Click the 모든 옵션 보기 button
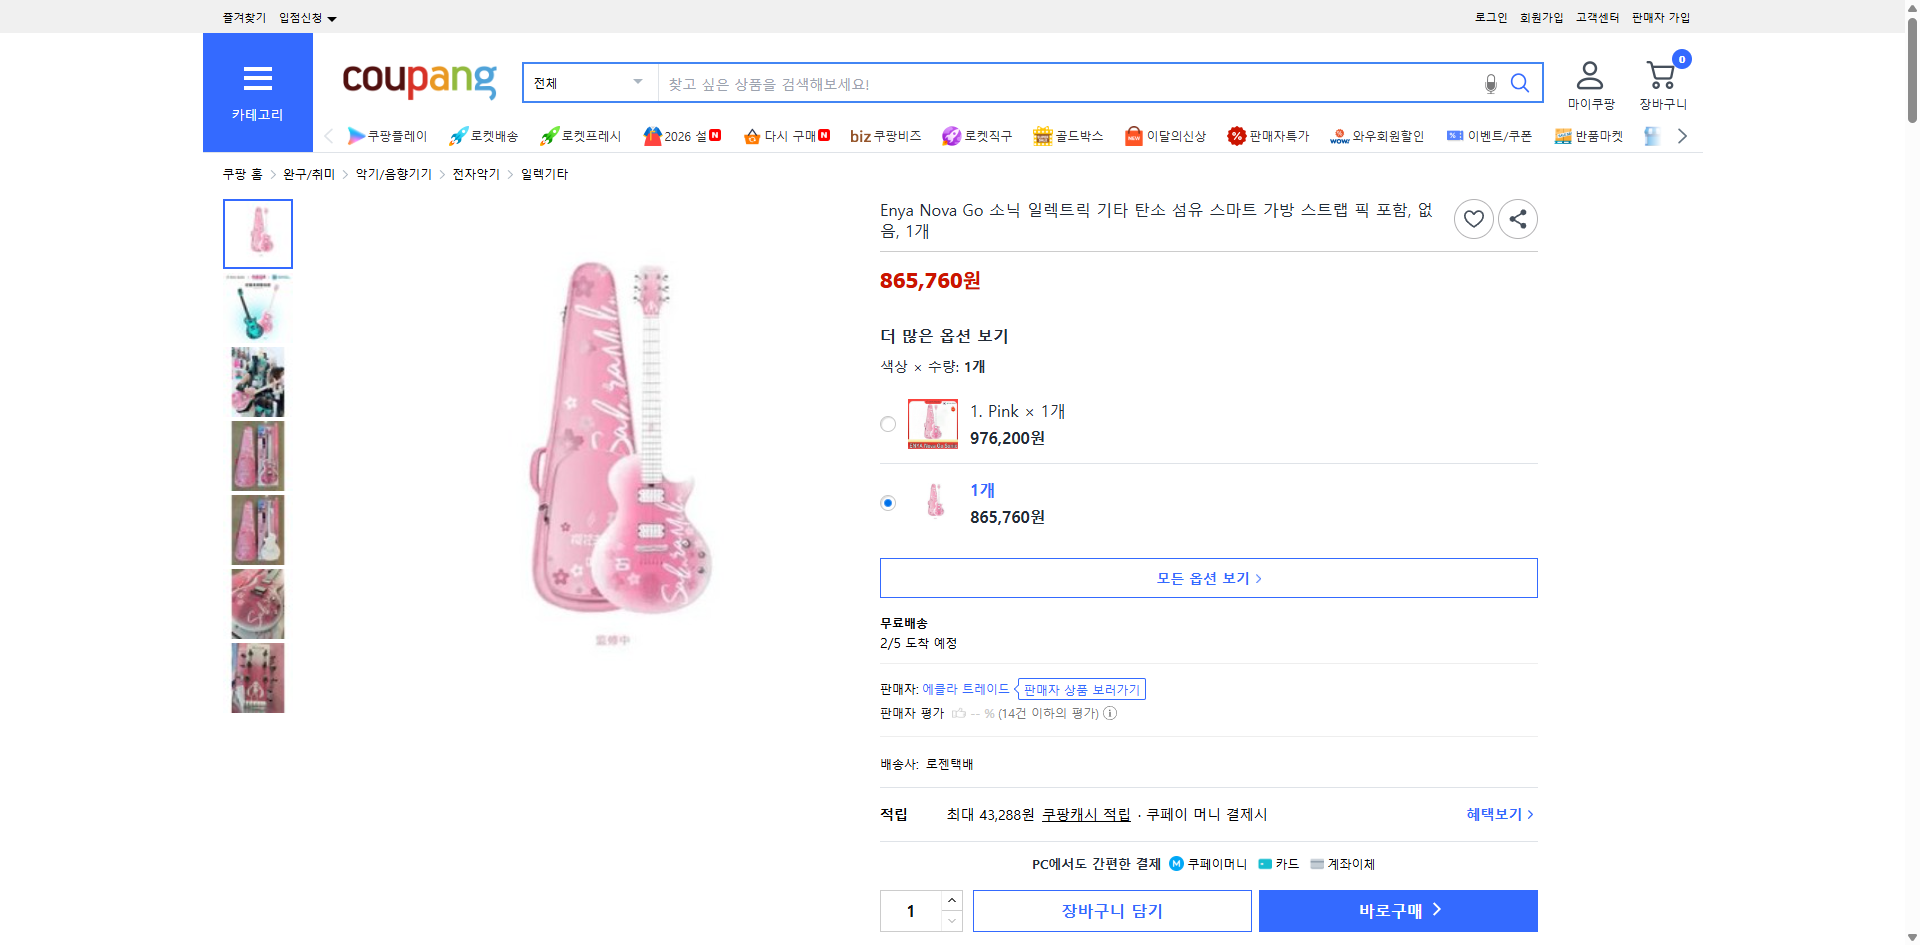The image size is (1920, 945). pos(1207,578)
